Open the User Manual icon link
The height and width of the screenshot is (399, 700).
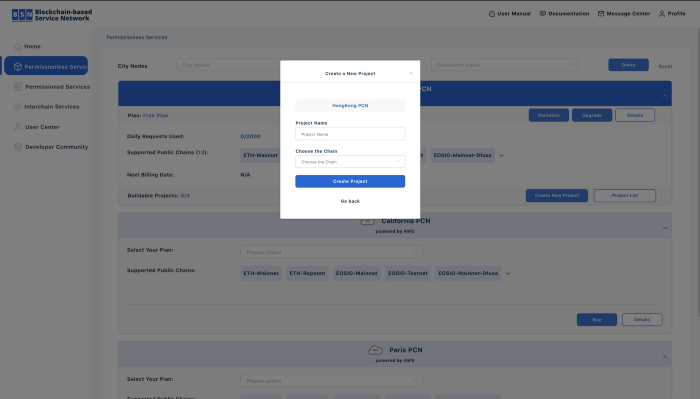[x=492, y=14]
